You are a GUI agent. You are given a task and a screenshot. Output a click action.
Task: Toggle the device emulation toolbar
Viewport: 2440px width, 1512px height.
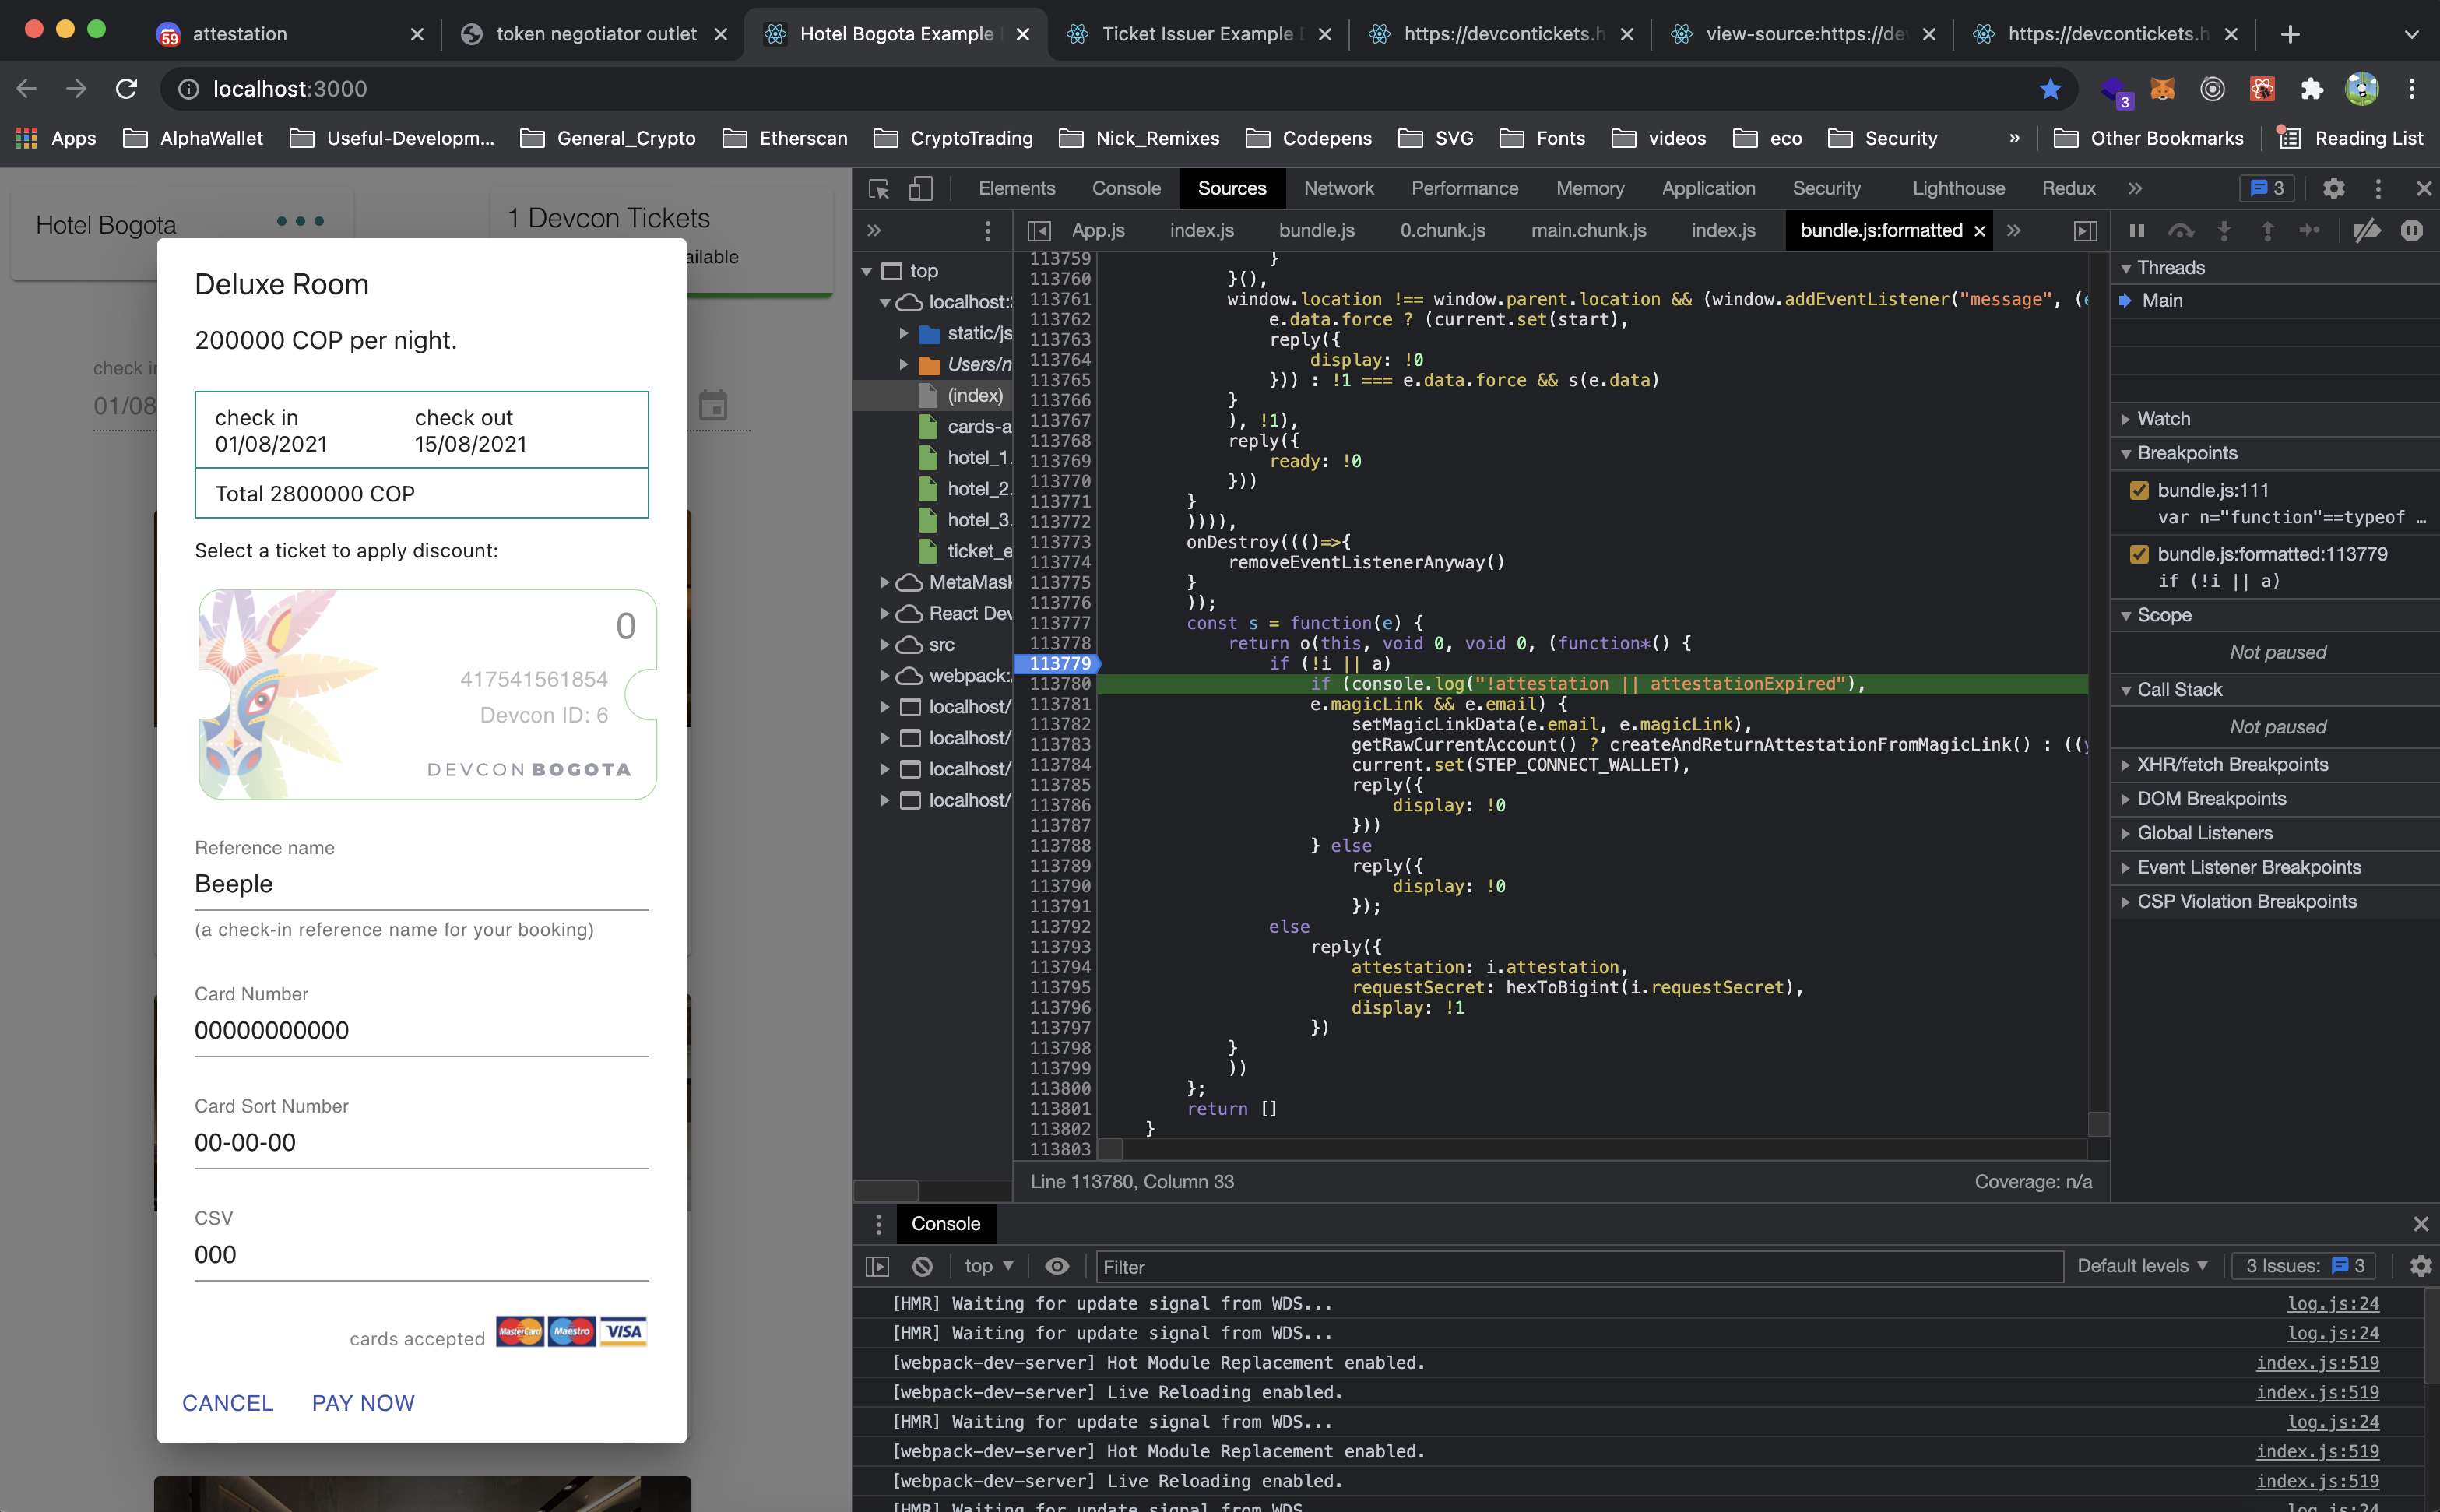921,188
